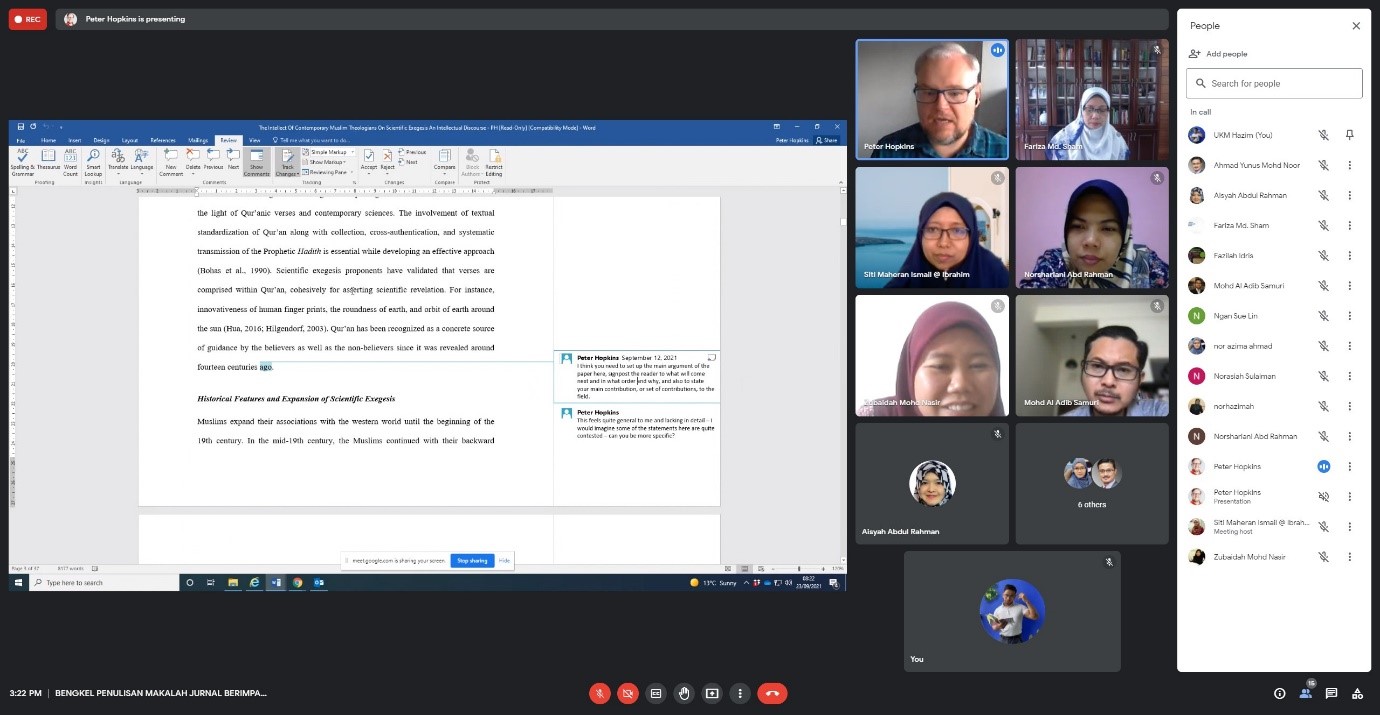The height and width of the screenshot is (715, 1380).
Task: Open the meeting details info icon
Action: point(1279,693)
